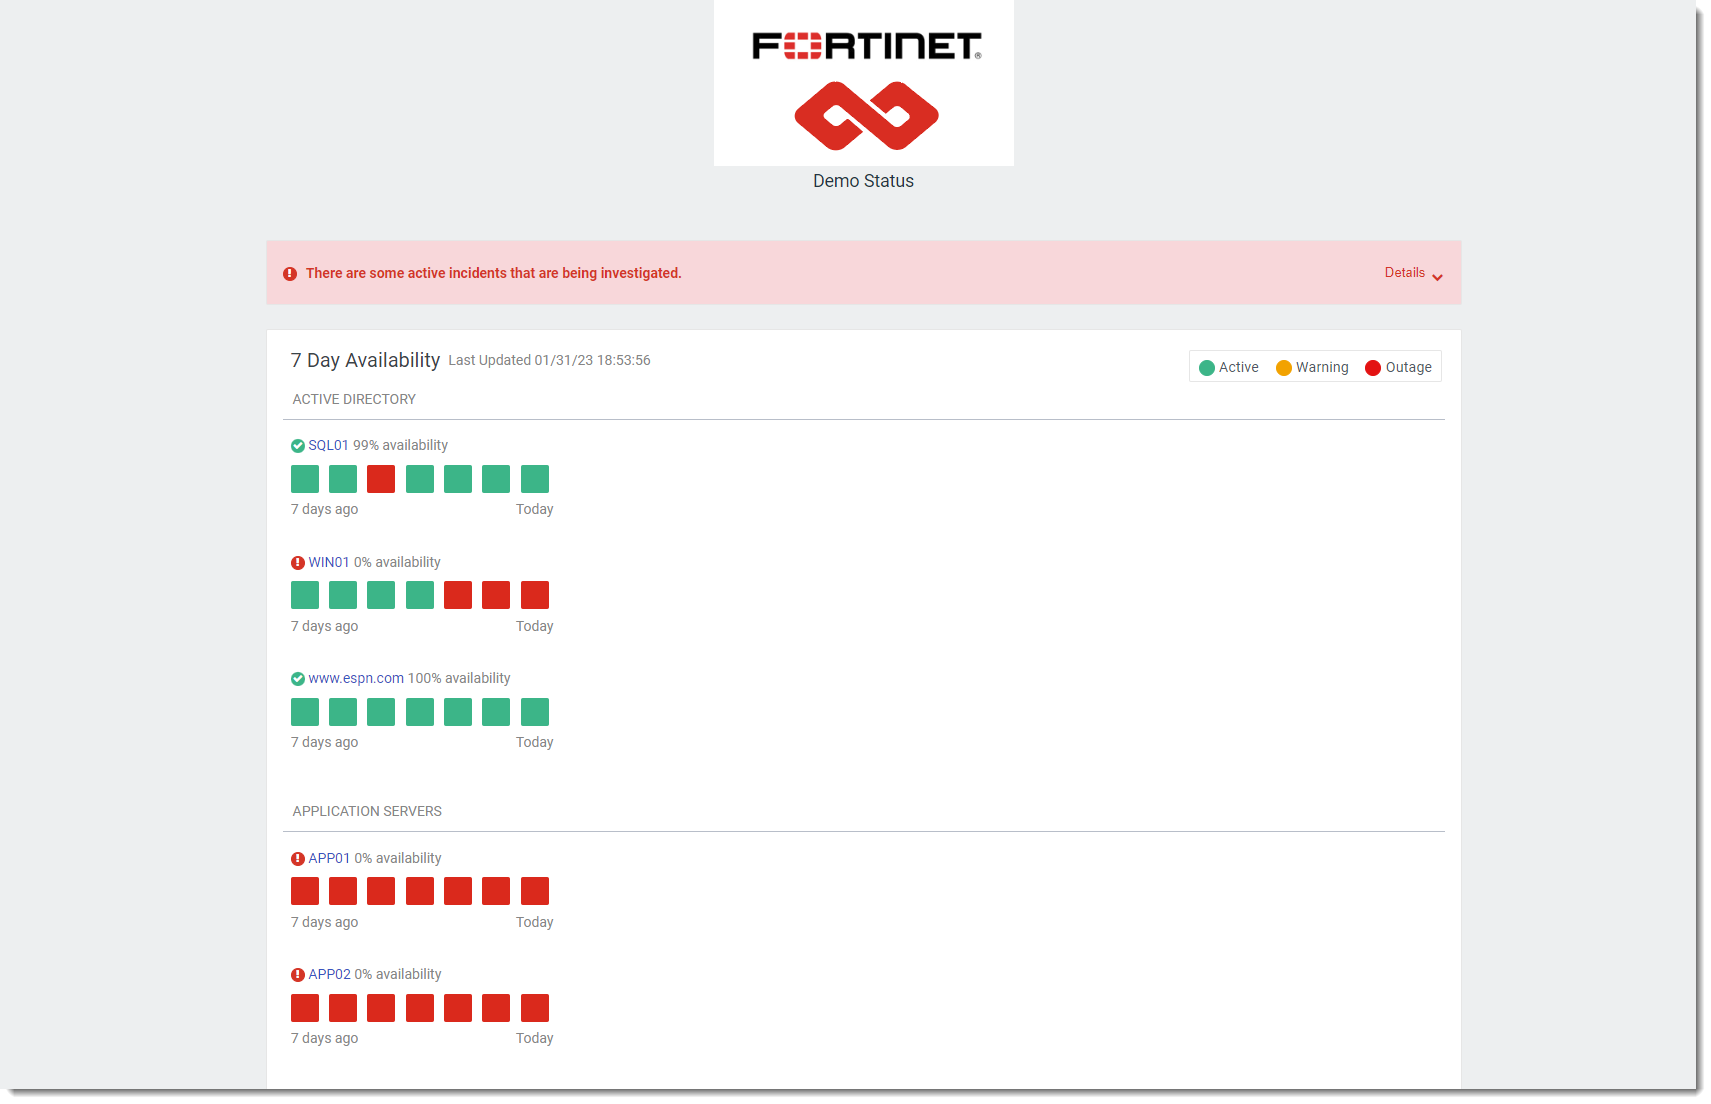Click the green Active legend indicator
Screen dimensions: 1711x1104
[1207, 367]
